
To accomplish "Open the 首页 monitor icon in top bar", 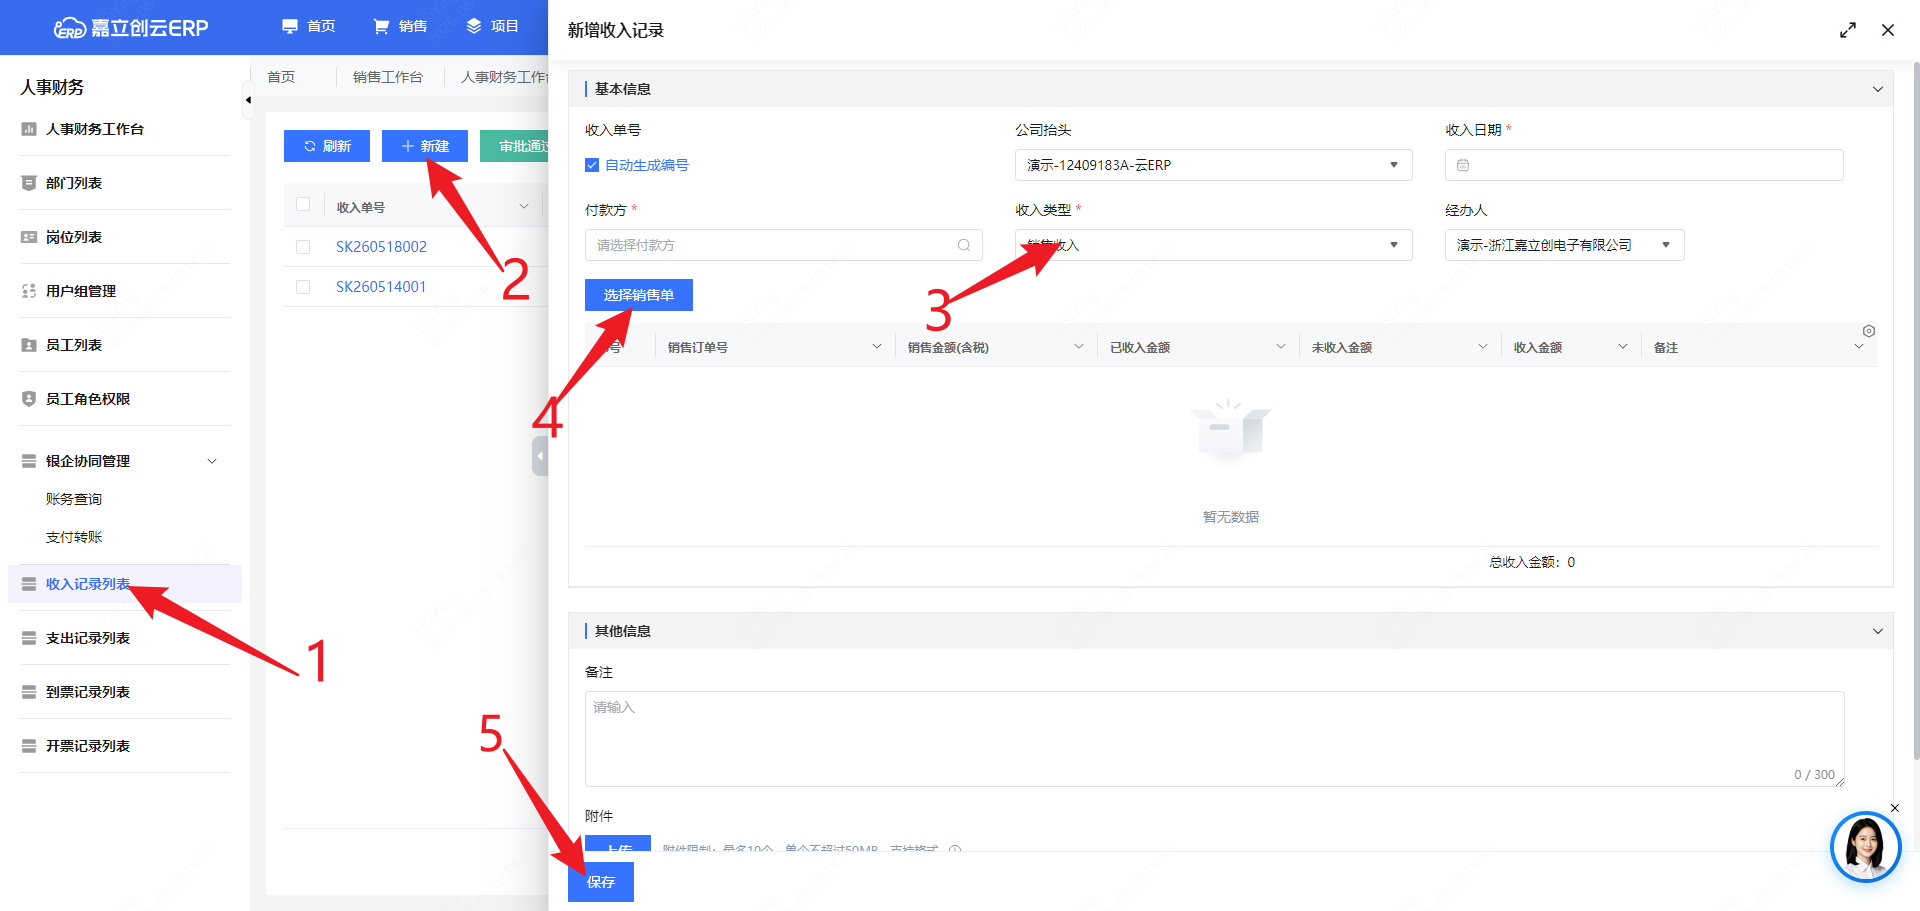I will coord(290,26).
